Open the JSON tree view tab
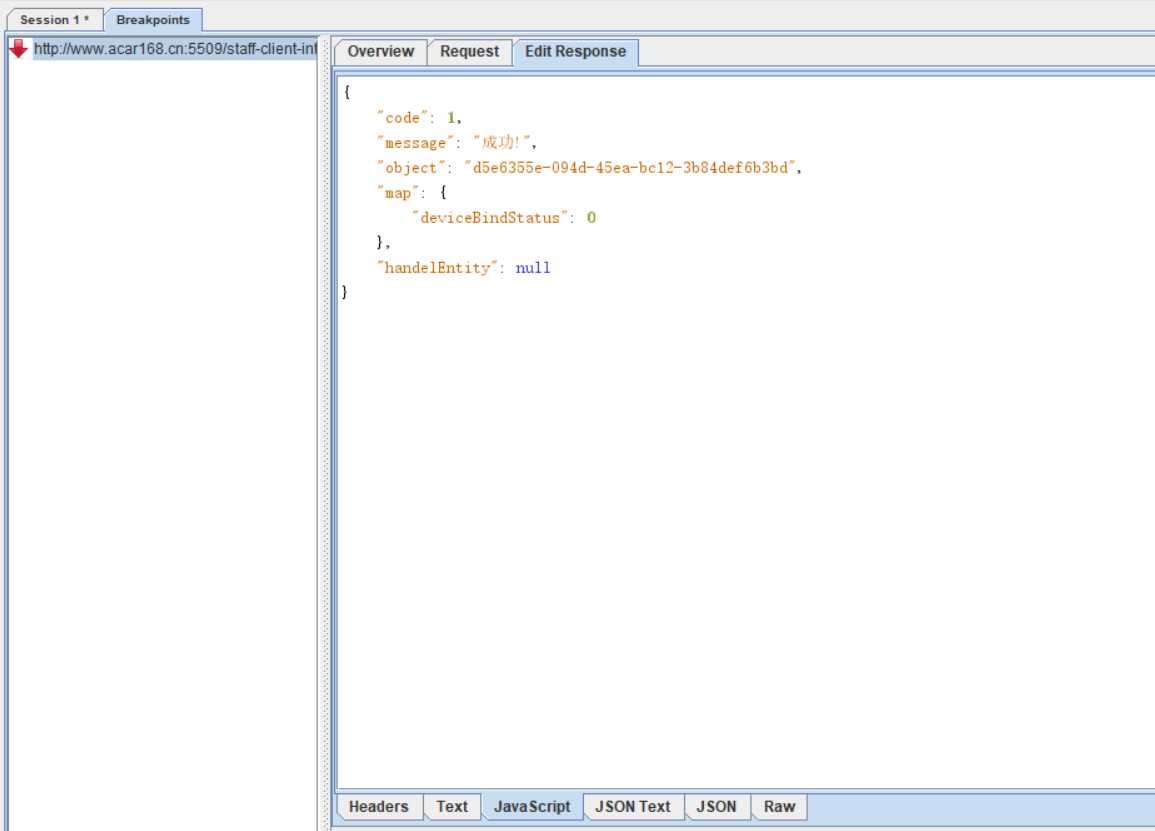This screenshot has width=1155, height=831. click(716, 807)
